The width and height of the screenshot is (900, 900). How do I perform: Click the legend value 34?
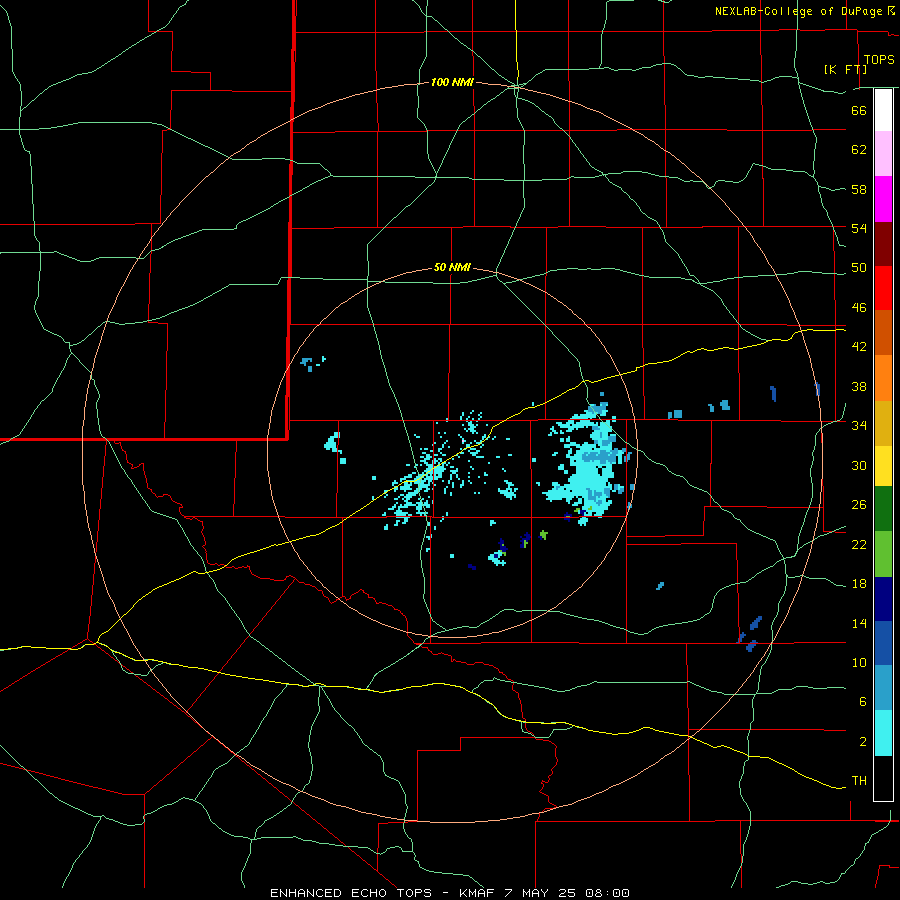(859, 426)
